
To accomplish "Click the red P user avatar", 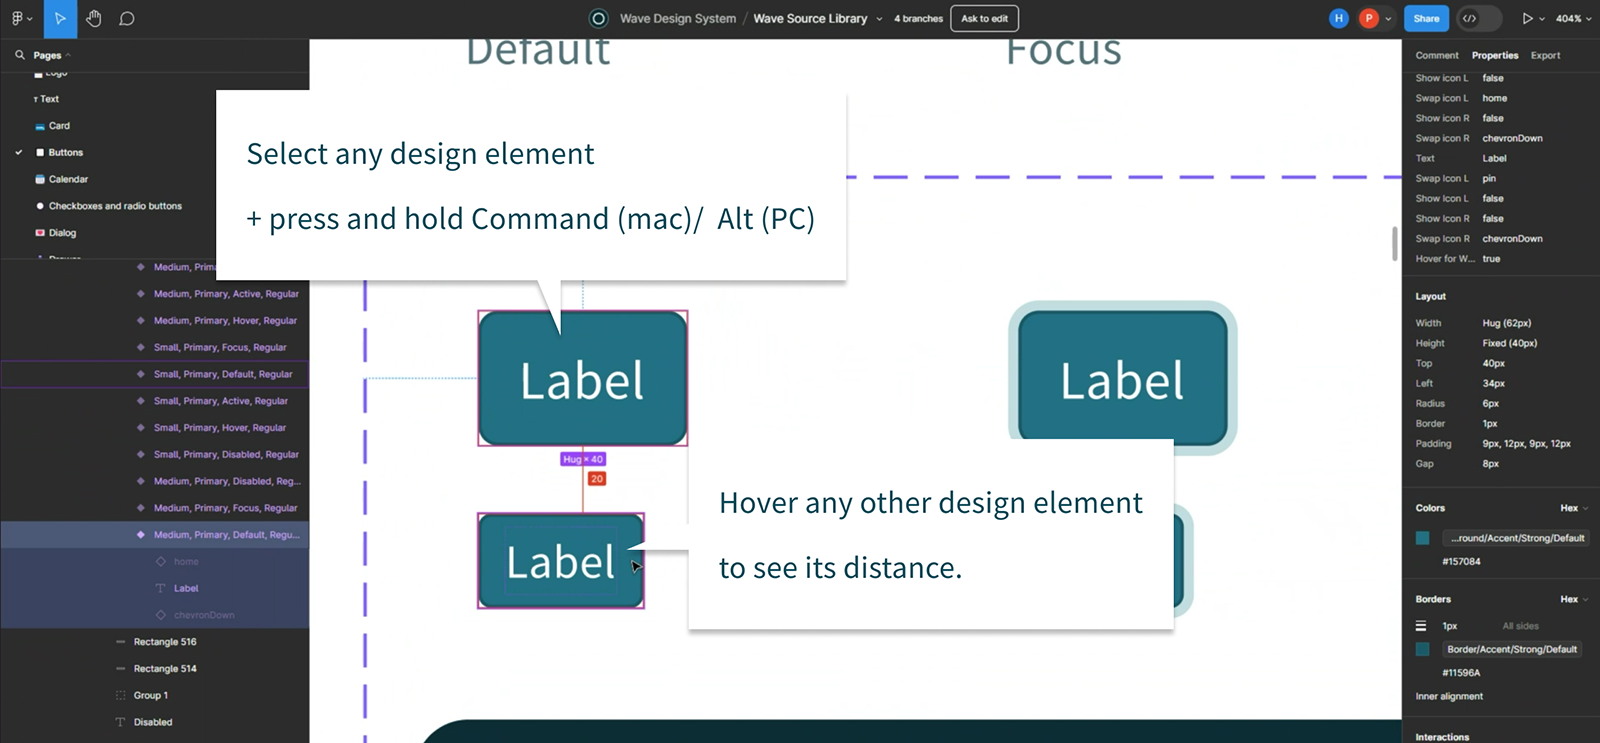I will 1369,18.
